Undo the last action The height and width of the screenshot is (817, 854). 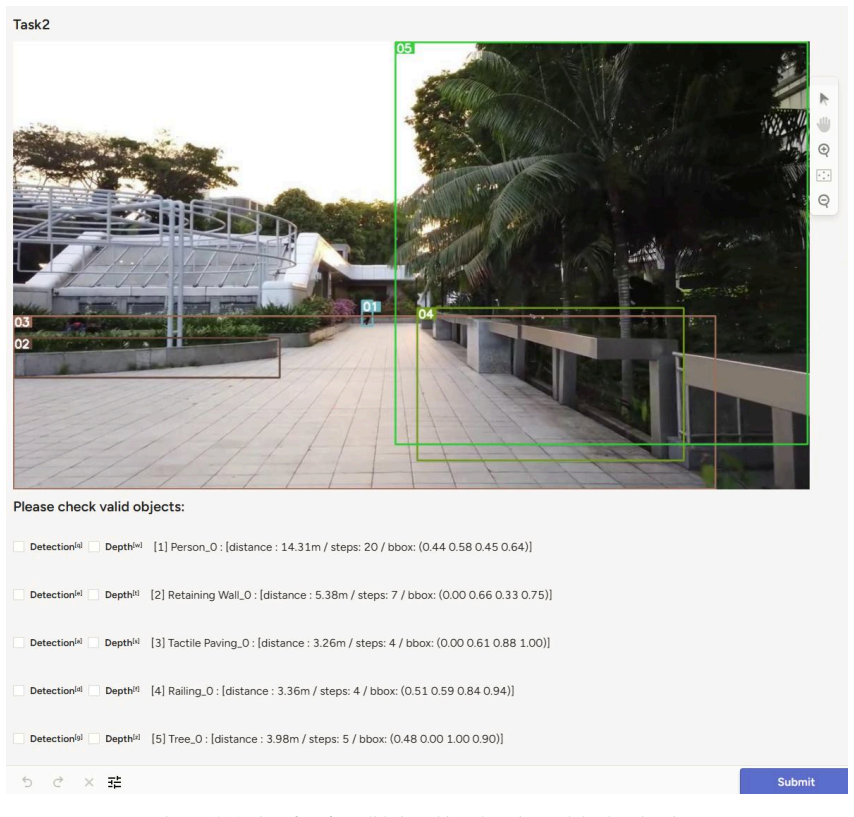tap(27, 782)
